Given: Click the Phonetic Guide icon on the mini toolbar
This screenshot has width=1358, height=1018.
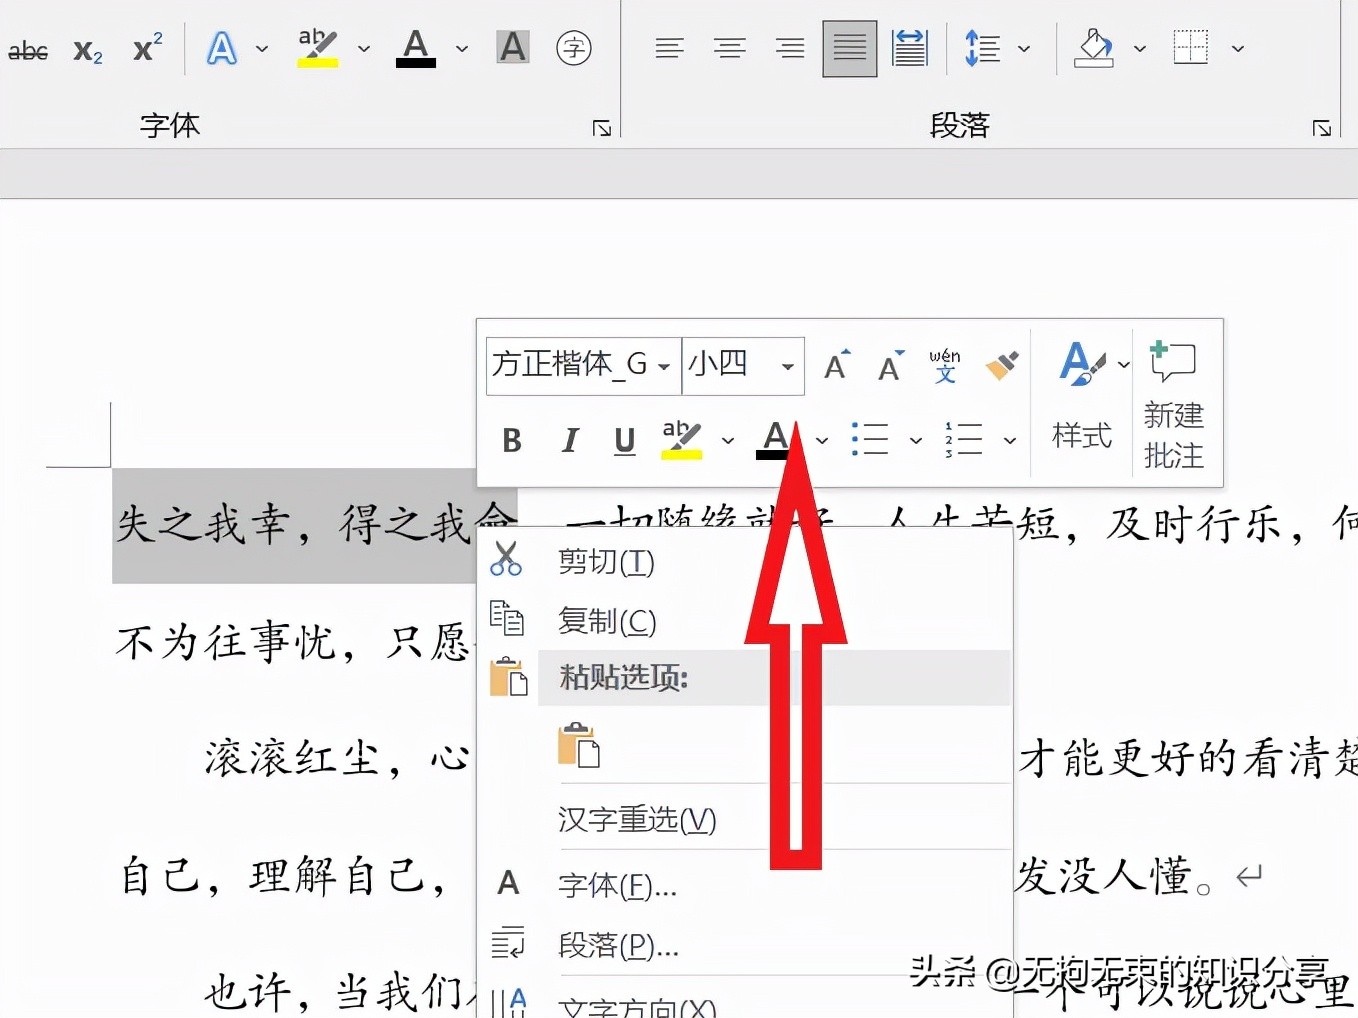Looking at the screenshot, I should (944, 366).
